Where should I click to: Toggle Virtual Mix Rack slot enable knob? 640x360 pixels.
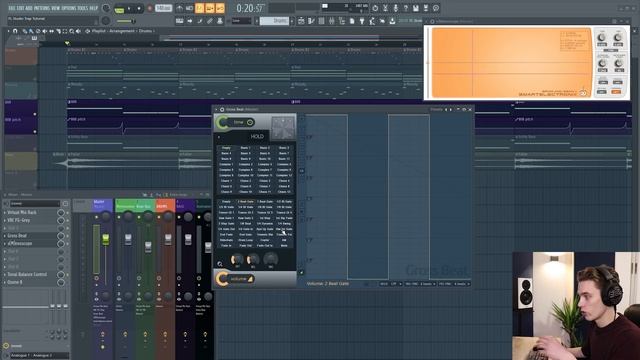pyautogui.click(x=61, y=213)
